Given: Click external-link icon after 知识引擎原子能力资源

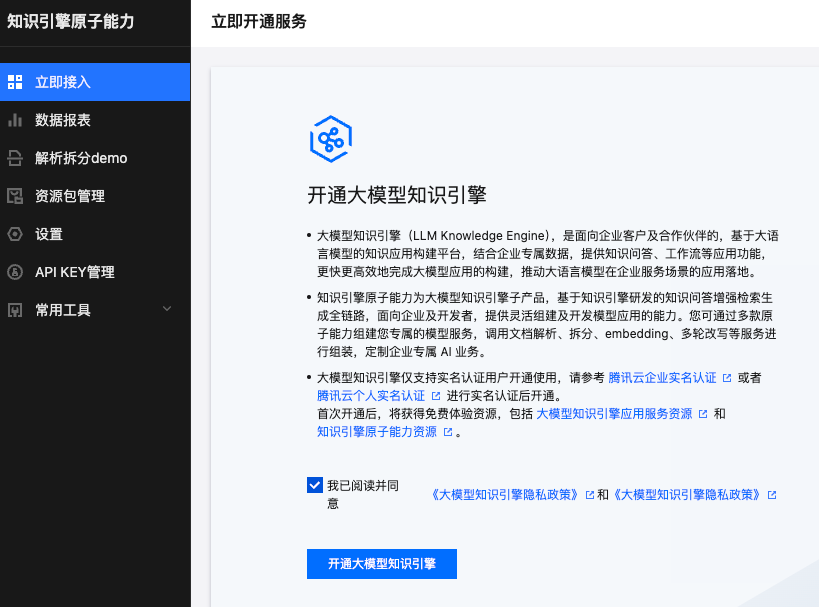Looking at the screenshot, I should click(x=448, y=432).
